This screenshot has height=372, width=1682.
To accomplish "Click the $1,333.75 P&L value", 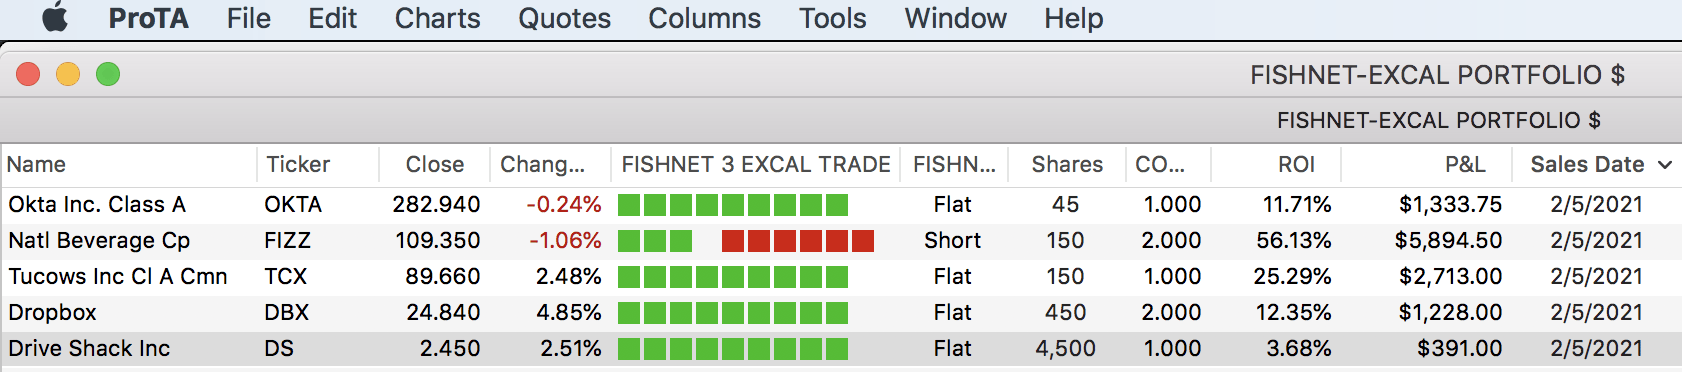I will pos(1450,204).
